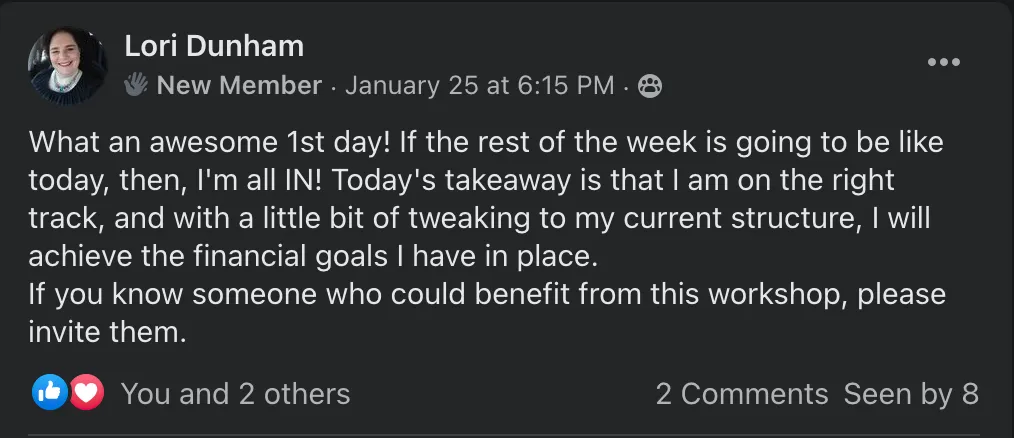Open the post options three-dot menu
The width and height of the screenshot is (1014, 438).
[x=943, y=62]
